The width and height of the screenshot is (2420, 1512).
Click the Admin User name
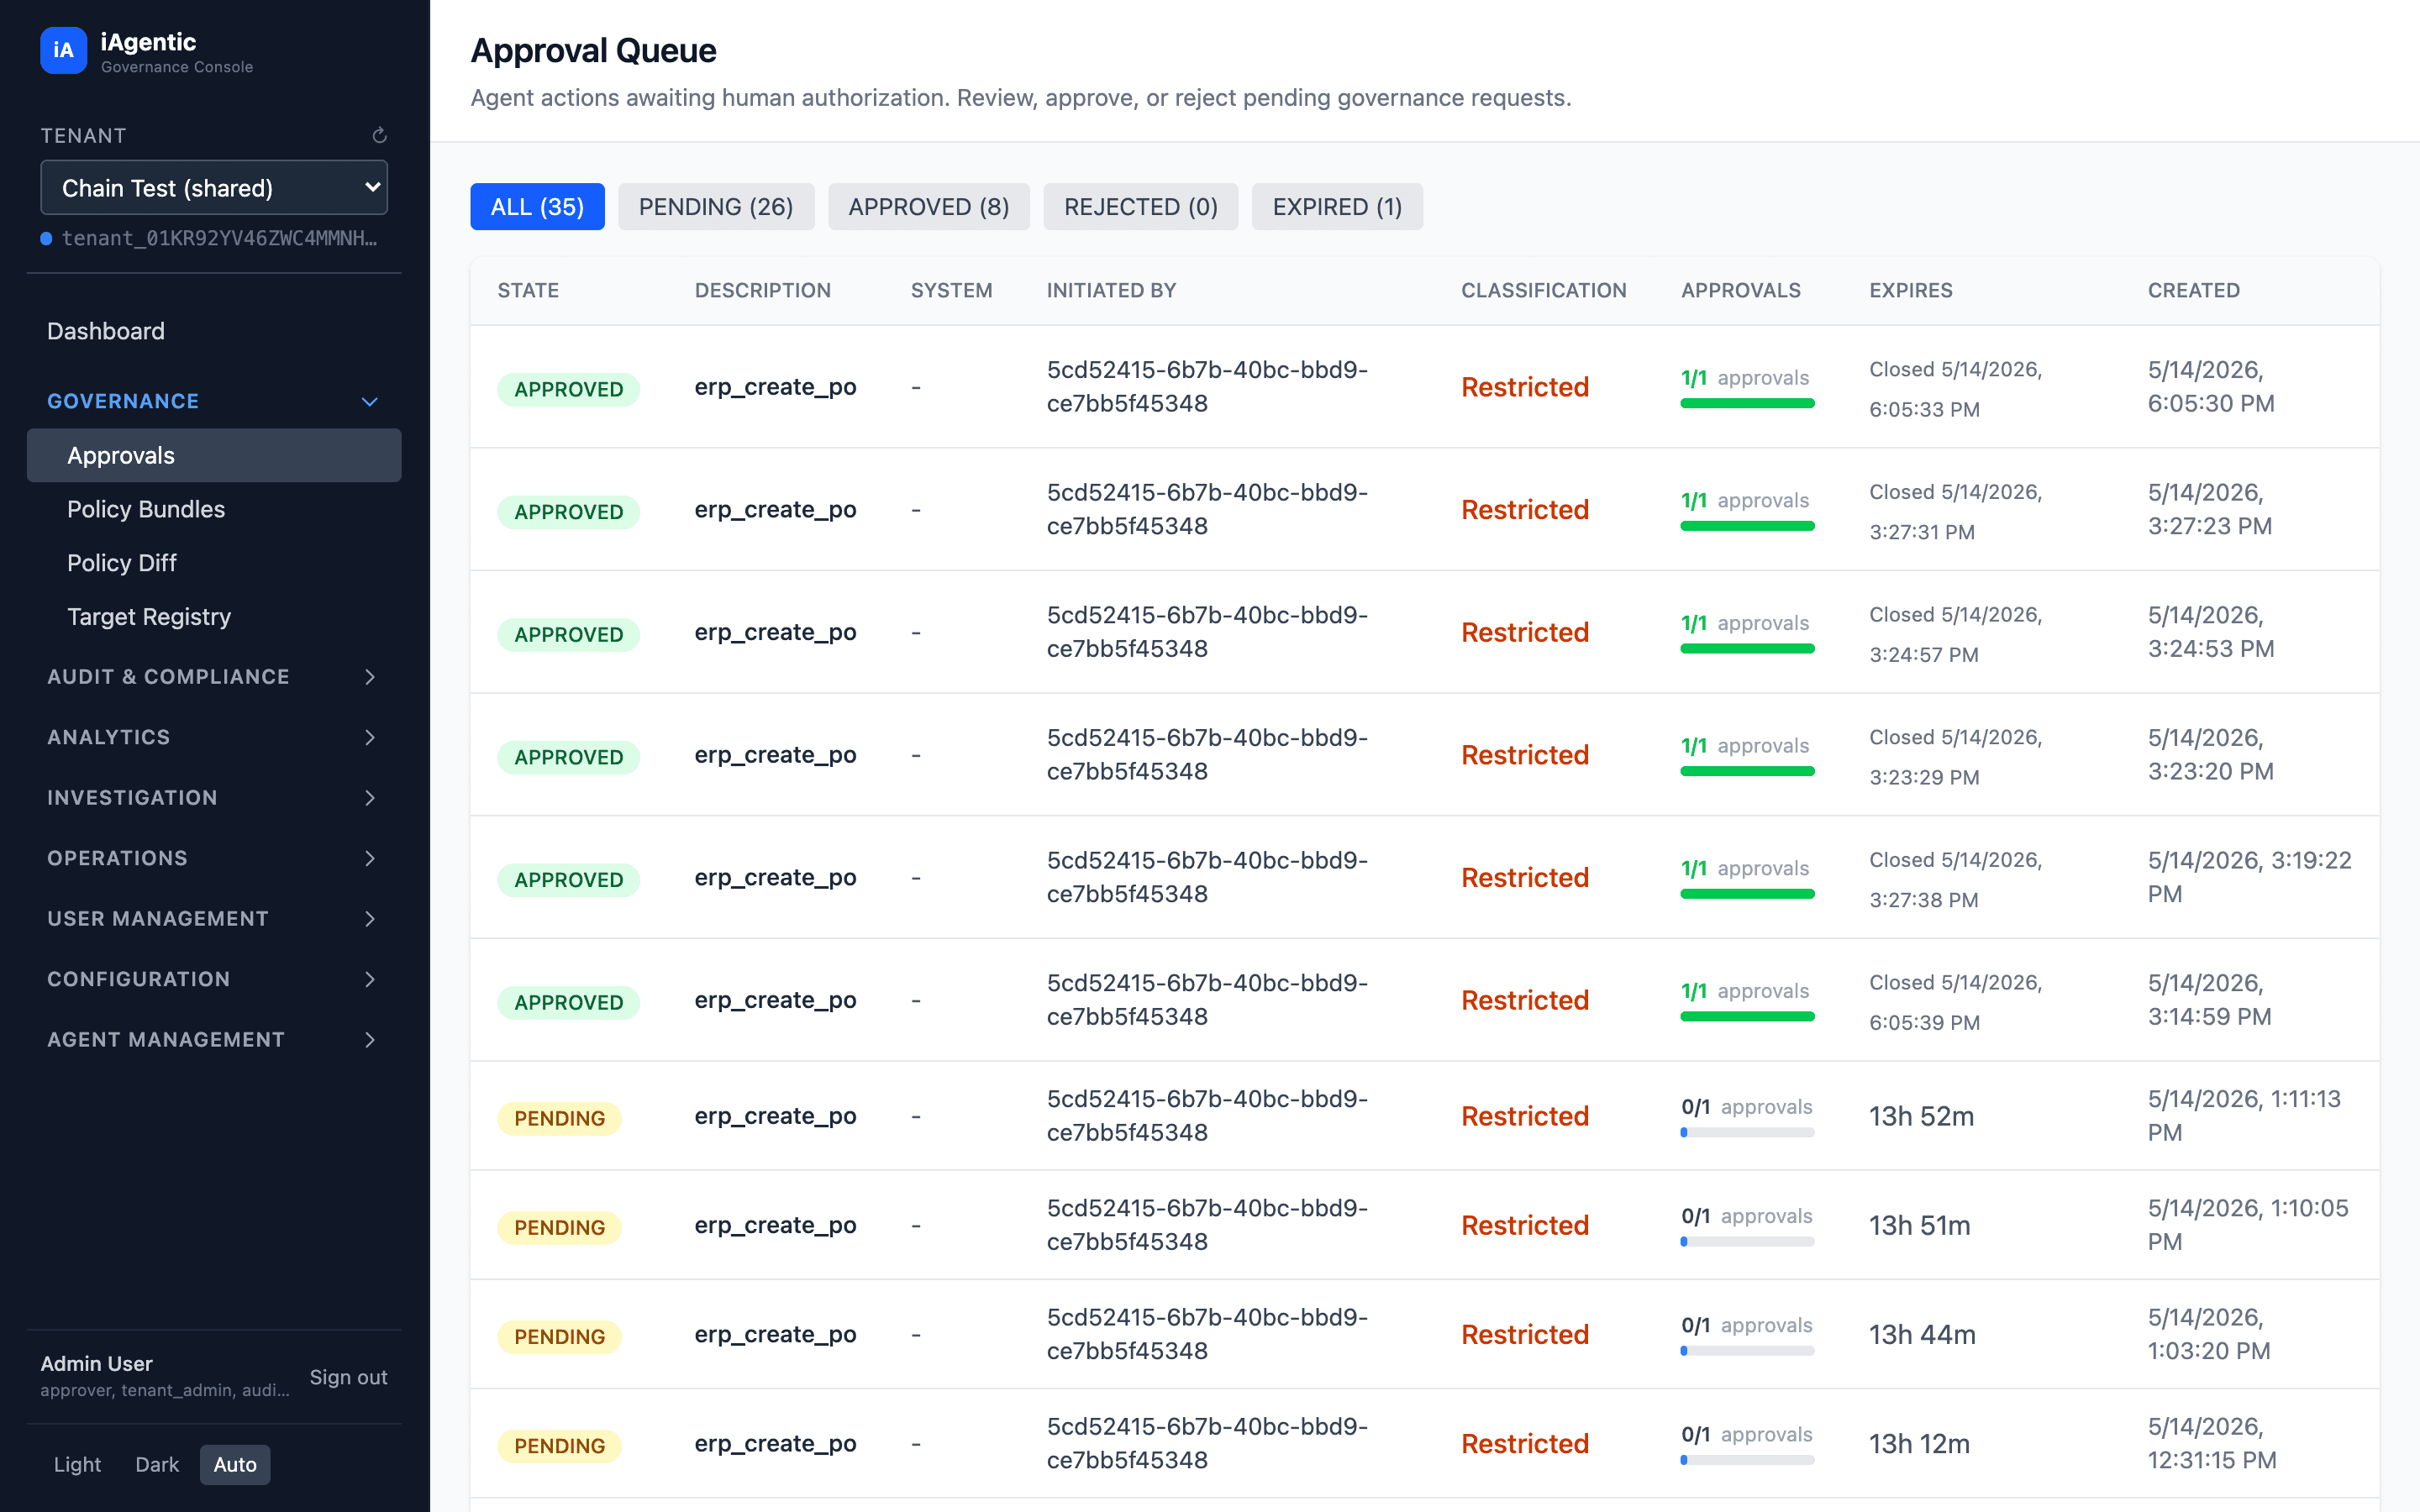coord(96,1364)
